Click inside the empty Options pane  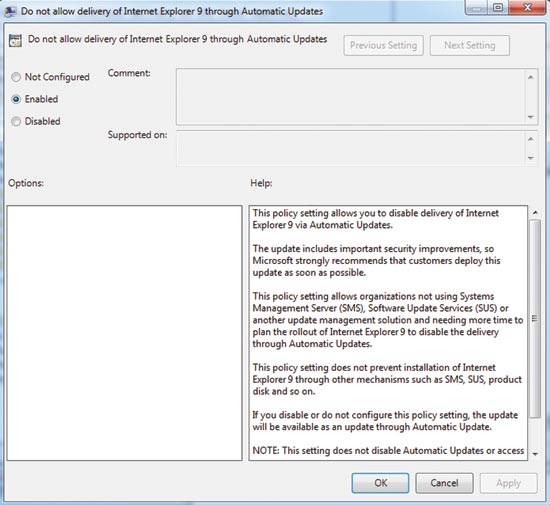124,333
